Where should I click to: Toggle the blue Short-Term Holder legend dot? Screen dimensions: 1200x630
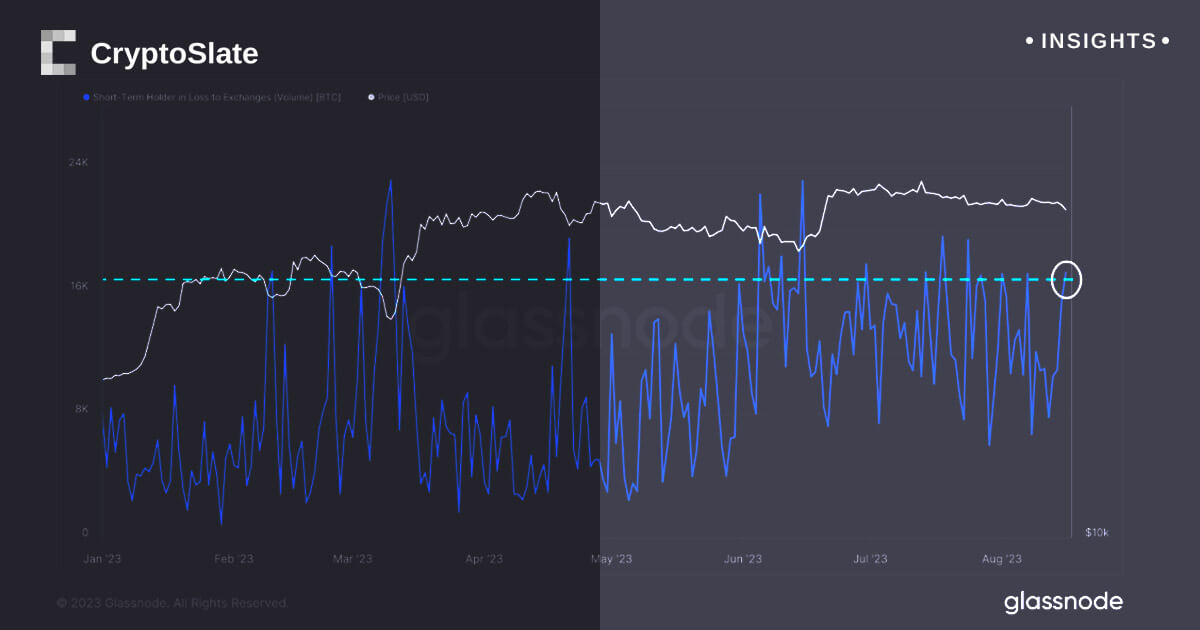pyautogui.click(x=86, y=97)
